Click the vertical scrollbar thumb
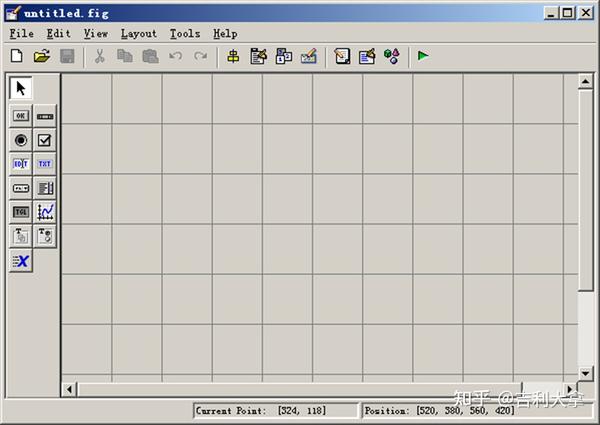This screenshot has height=425, width=600. tap(585, 190)
